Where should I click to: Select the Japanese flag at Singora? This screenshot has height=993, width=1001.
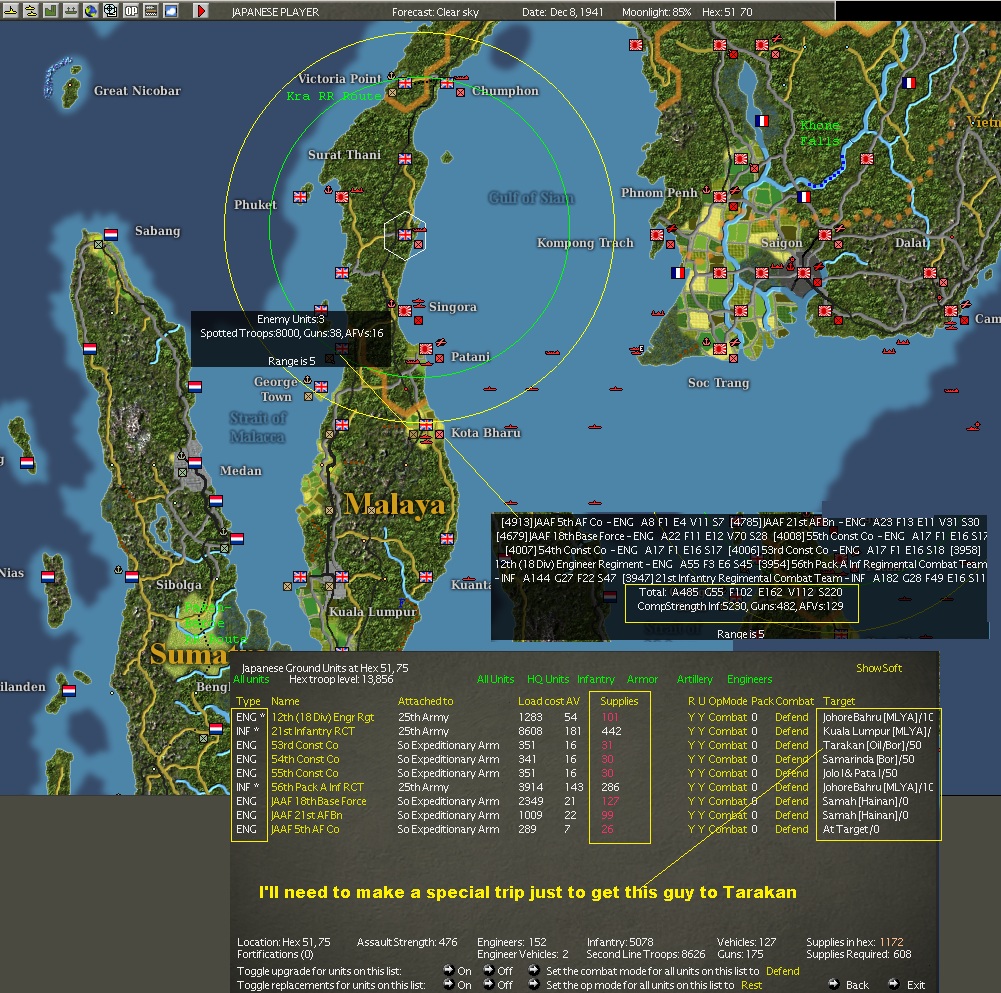tap(405, 311)
